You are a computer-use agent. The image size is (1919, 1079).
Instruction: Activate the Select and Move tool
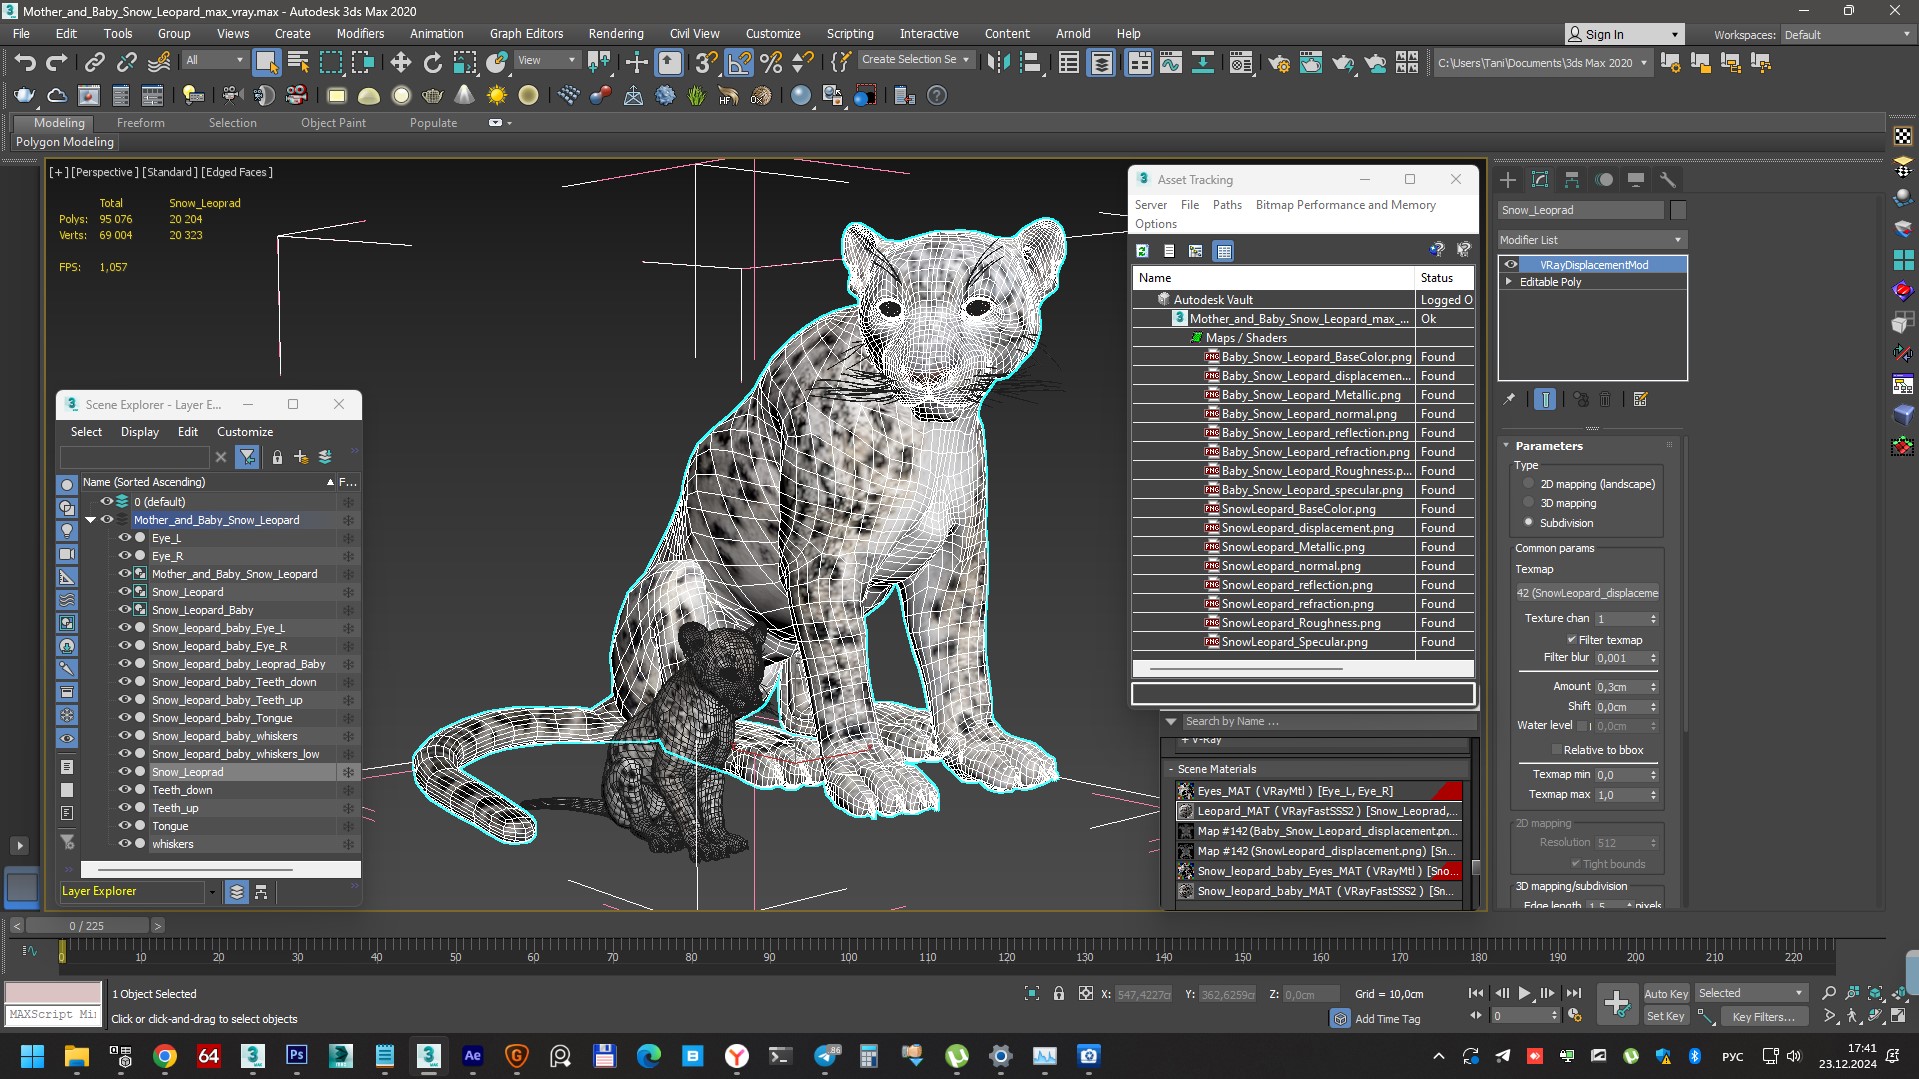point(400,63)
